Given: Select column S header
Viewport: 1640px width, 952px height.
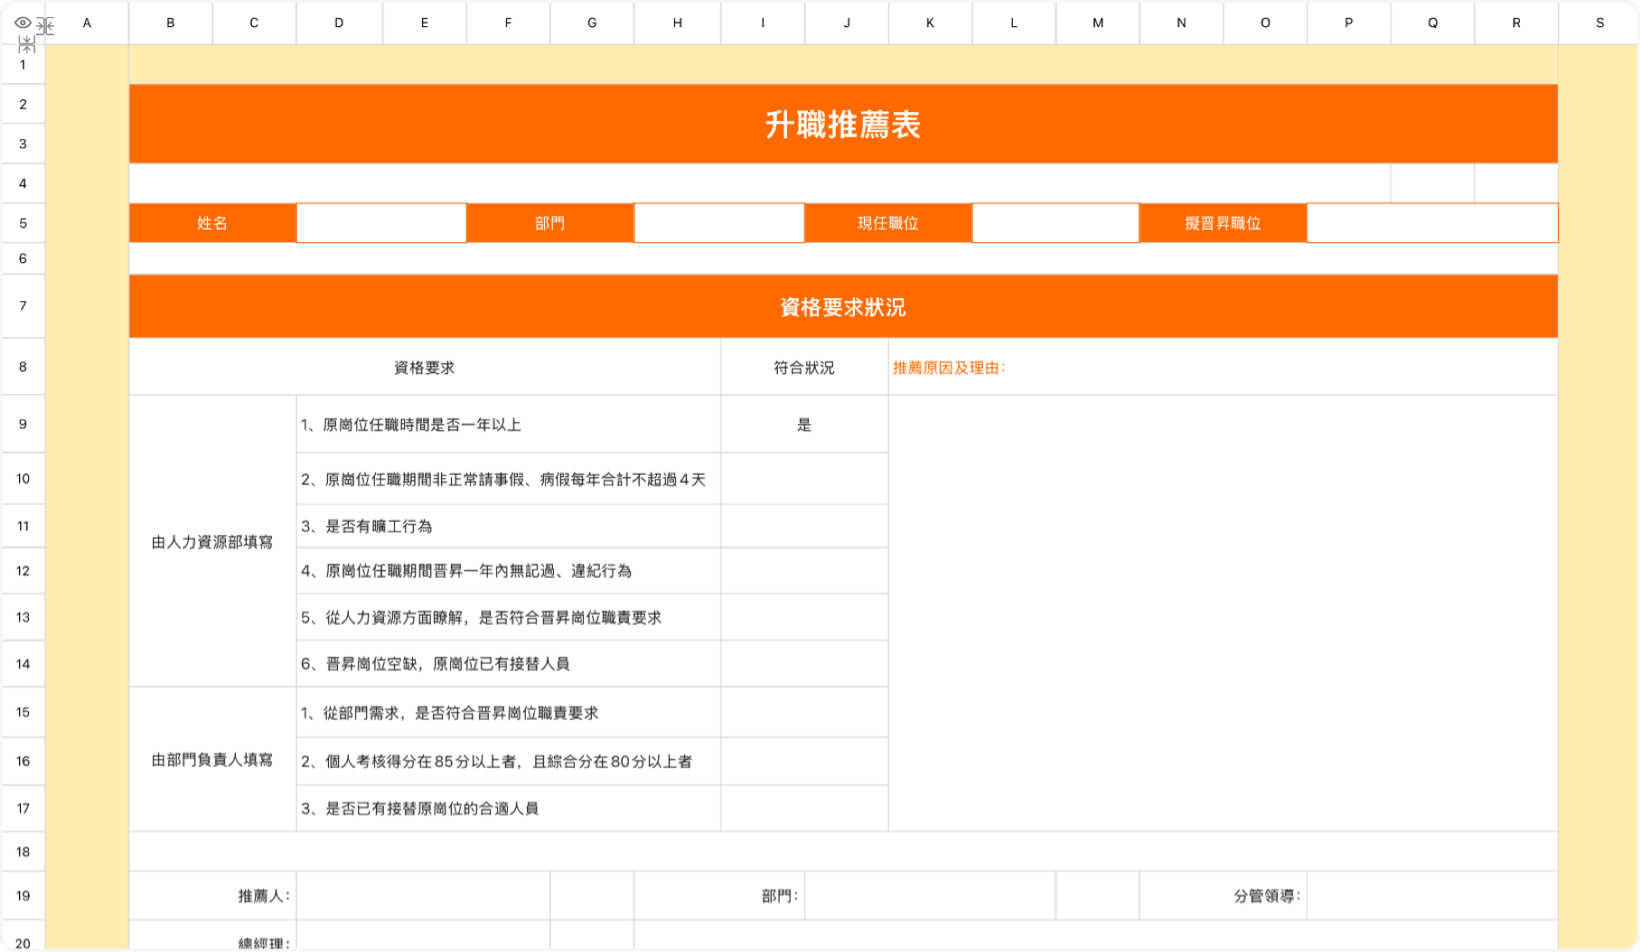Looking at the screenshot, I should [x=1599, y=22].
